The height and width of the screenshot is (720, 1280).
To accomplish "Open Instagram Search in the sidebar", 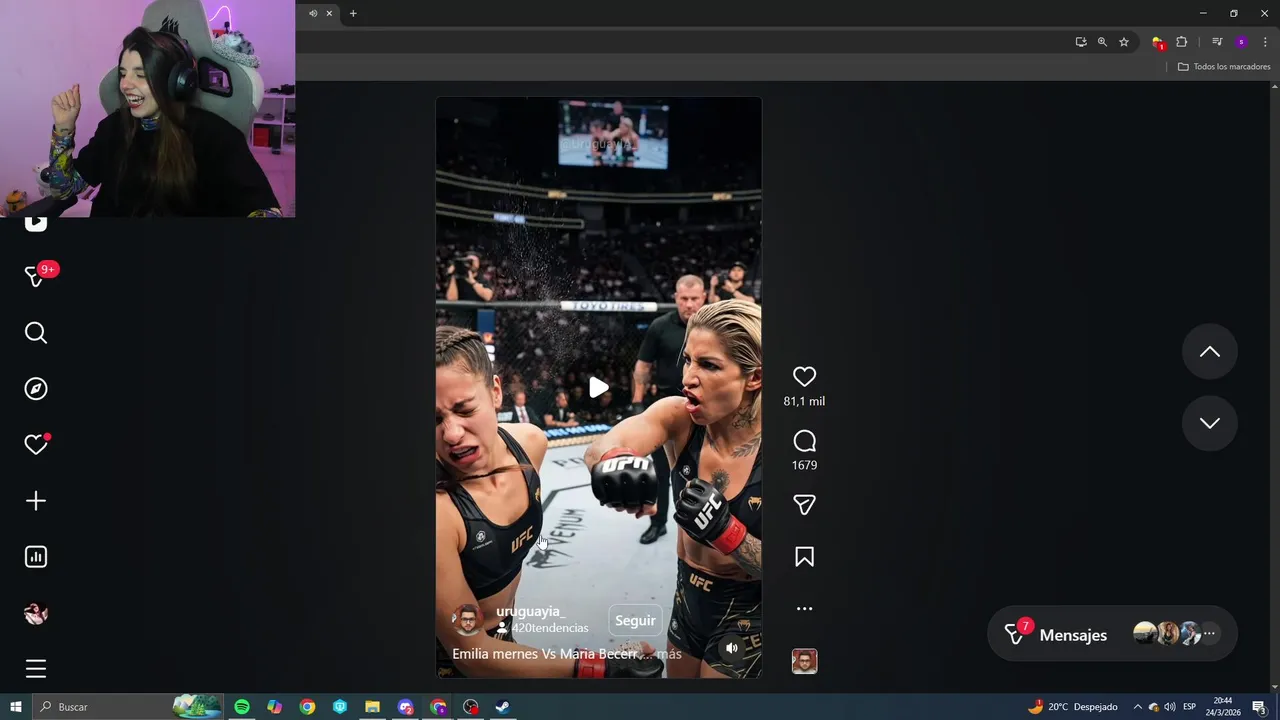I will click(36, 333).
